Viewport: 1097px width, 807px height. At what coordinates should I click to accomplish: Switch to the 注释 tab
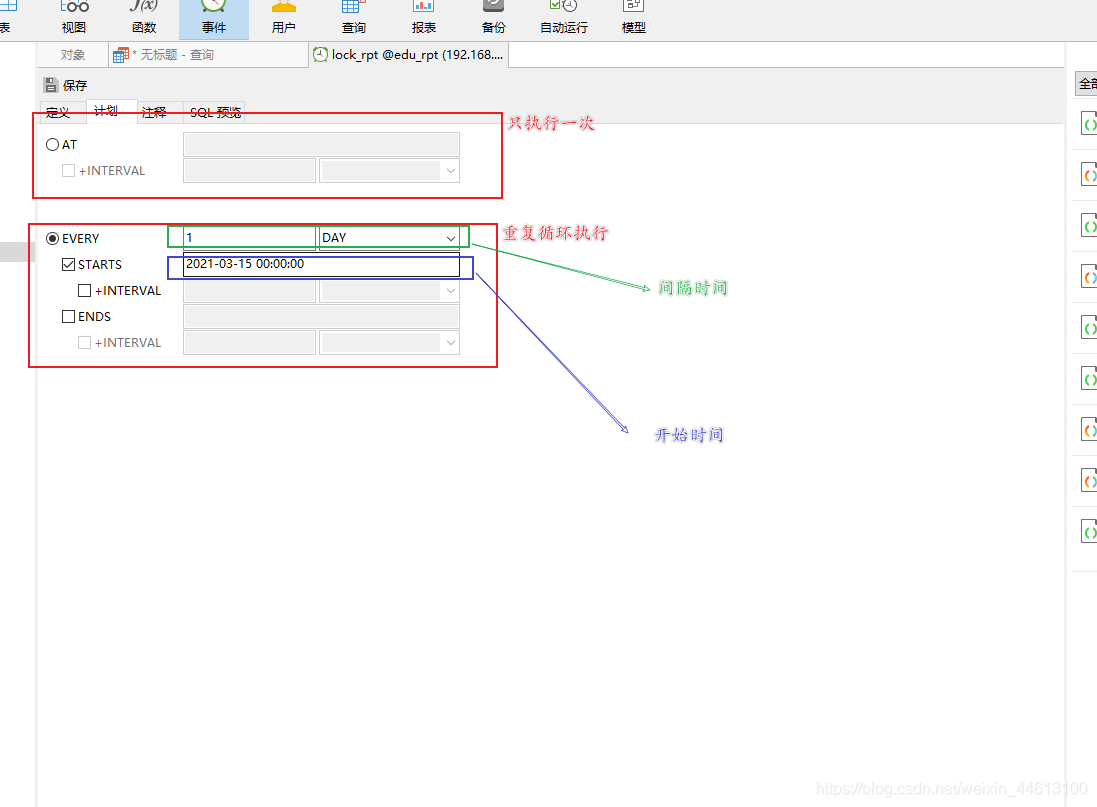pyautogui.click(x=154, y=113)
